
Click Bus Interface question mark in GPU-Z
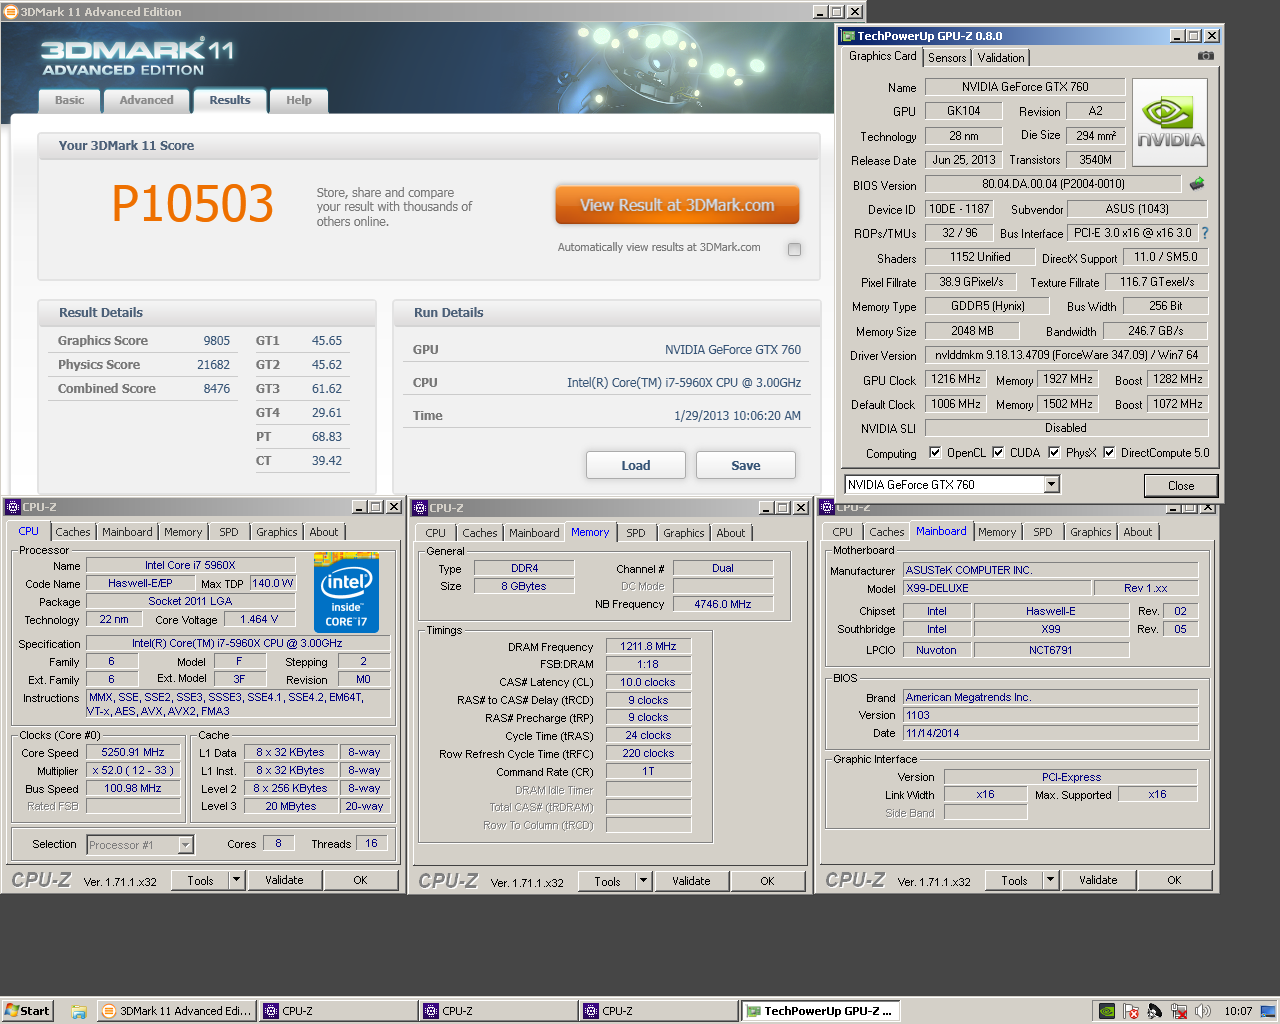pyautogui.click(x=1205, y=233)
